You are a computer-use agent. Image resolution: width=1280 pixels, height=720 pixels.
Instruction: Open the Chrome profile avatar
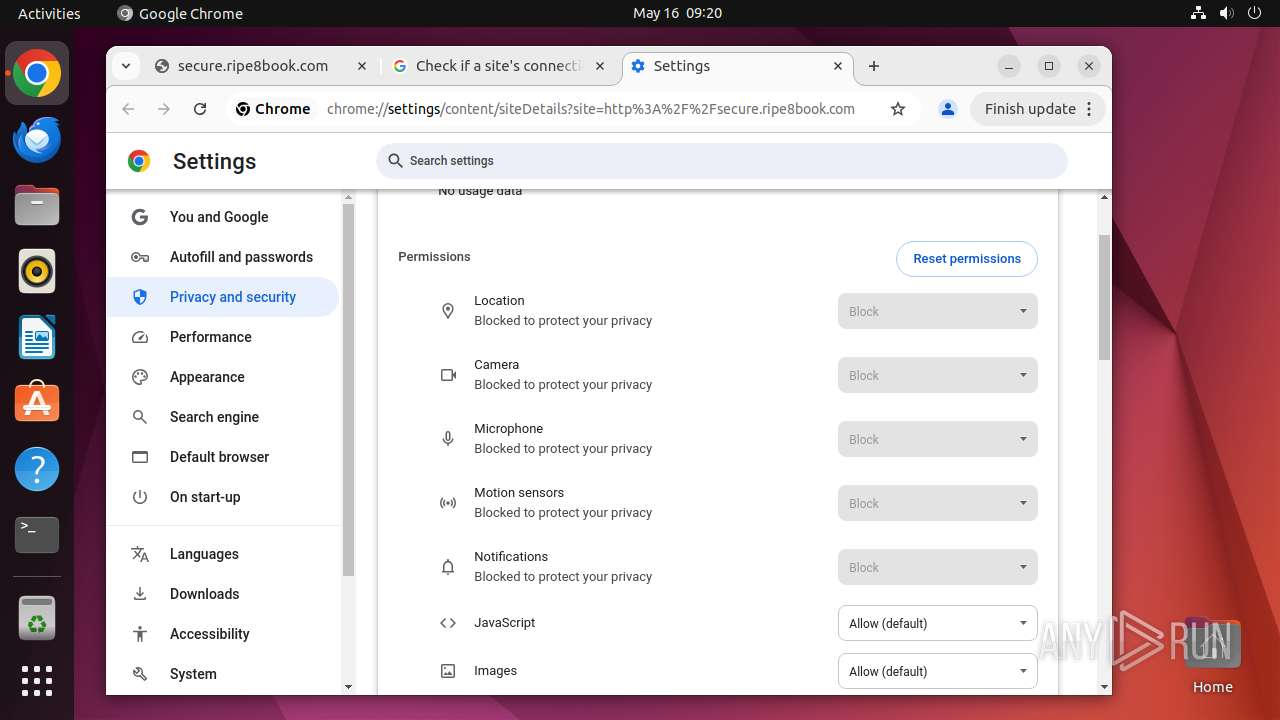click(948, 109)
